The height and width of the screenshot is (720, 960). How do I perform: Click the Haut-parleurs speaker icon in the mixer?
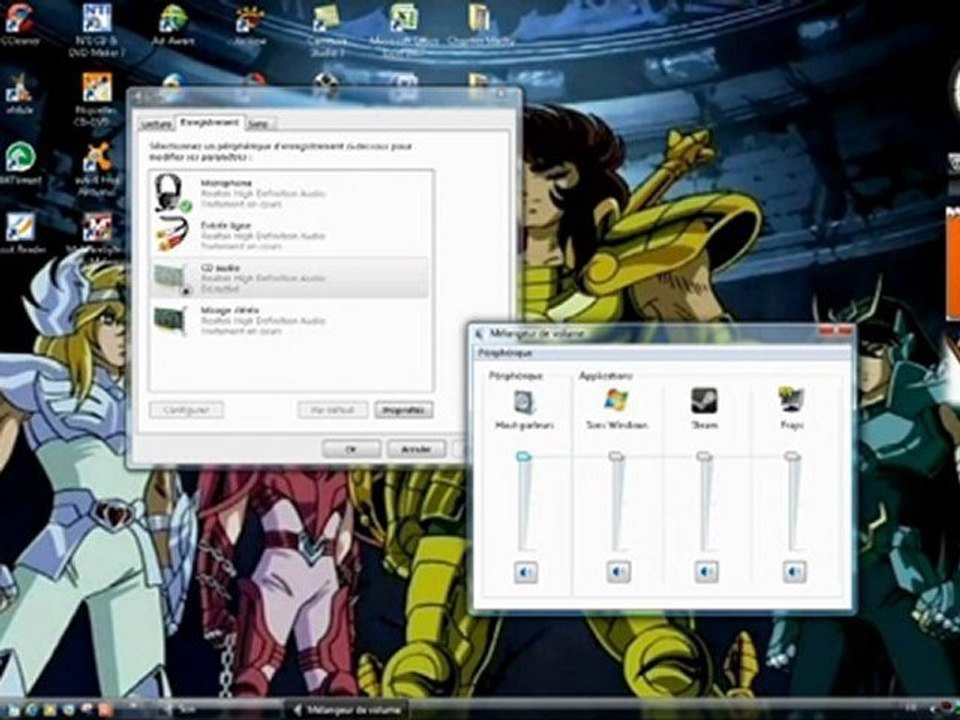point(524,402)
